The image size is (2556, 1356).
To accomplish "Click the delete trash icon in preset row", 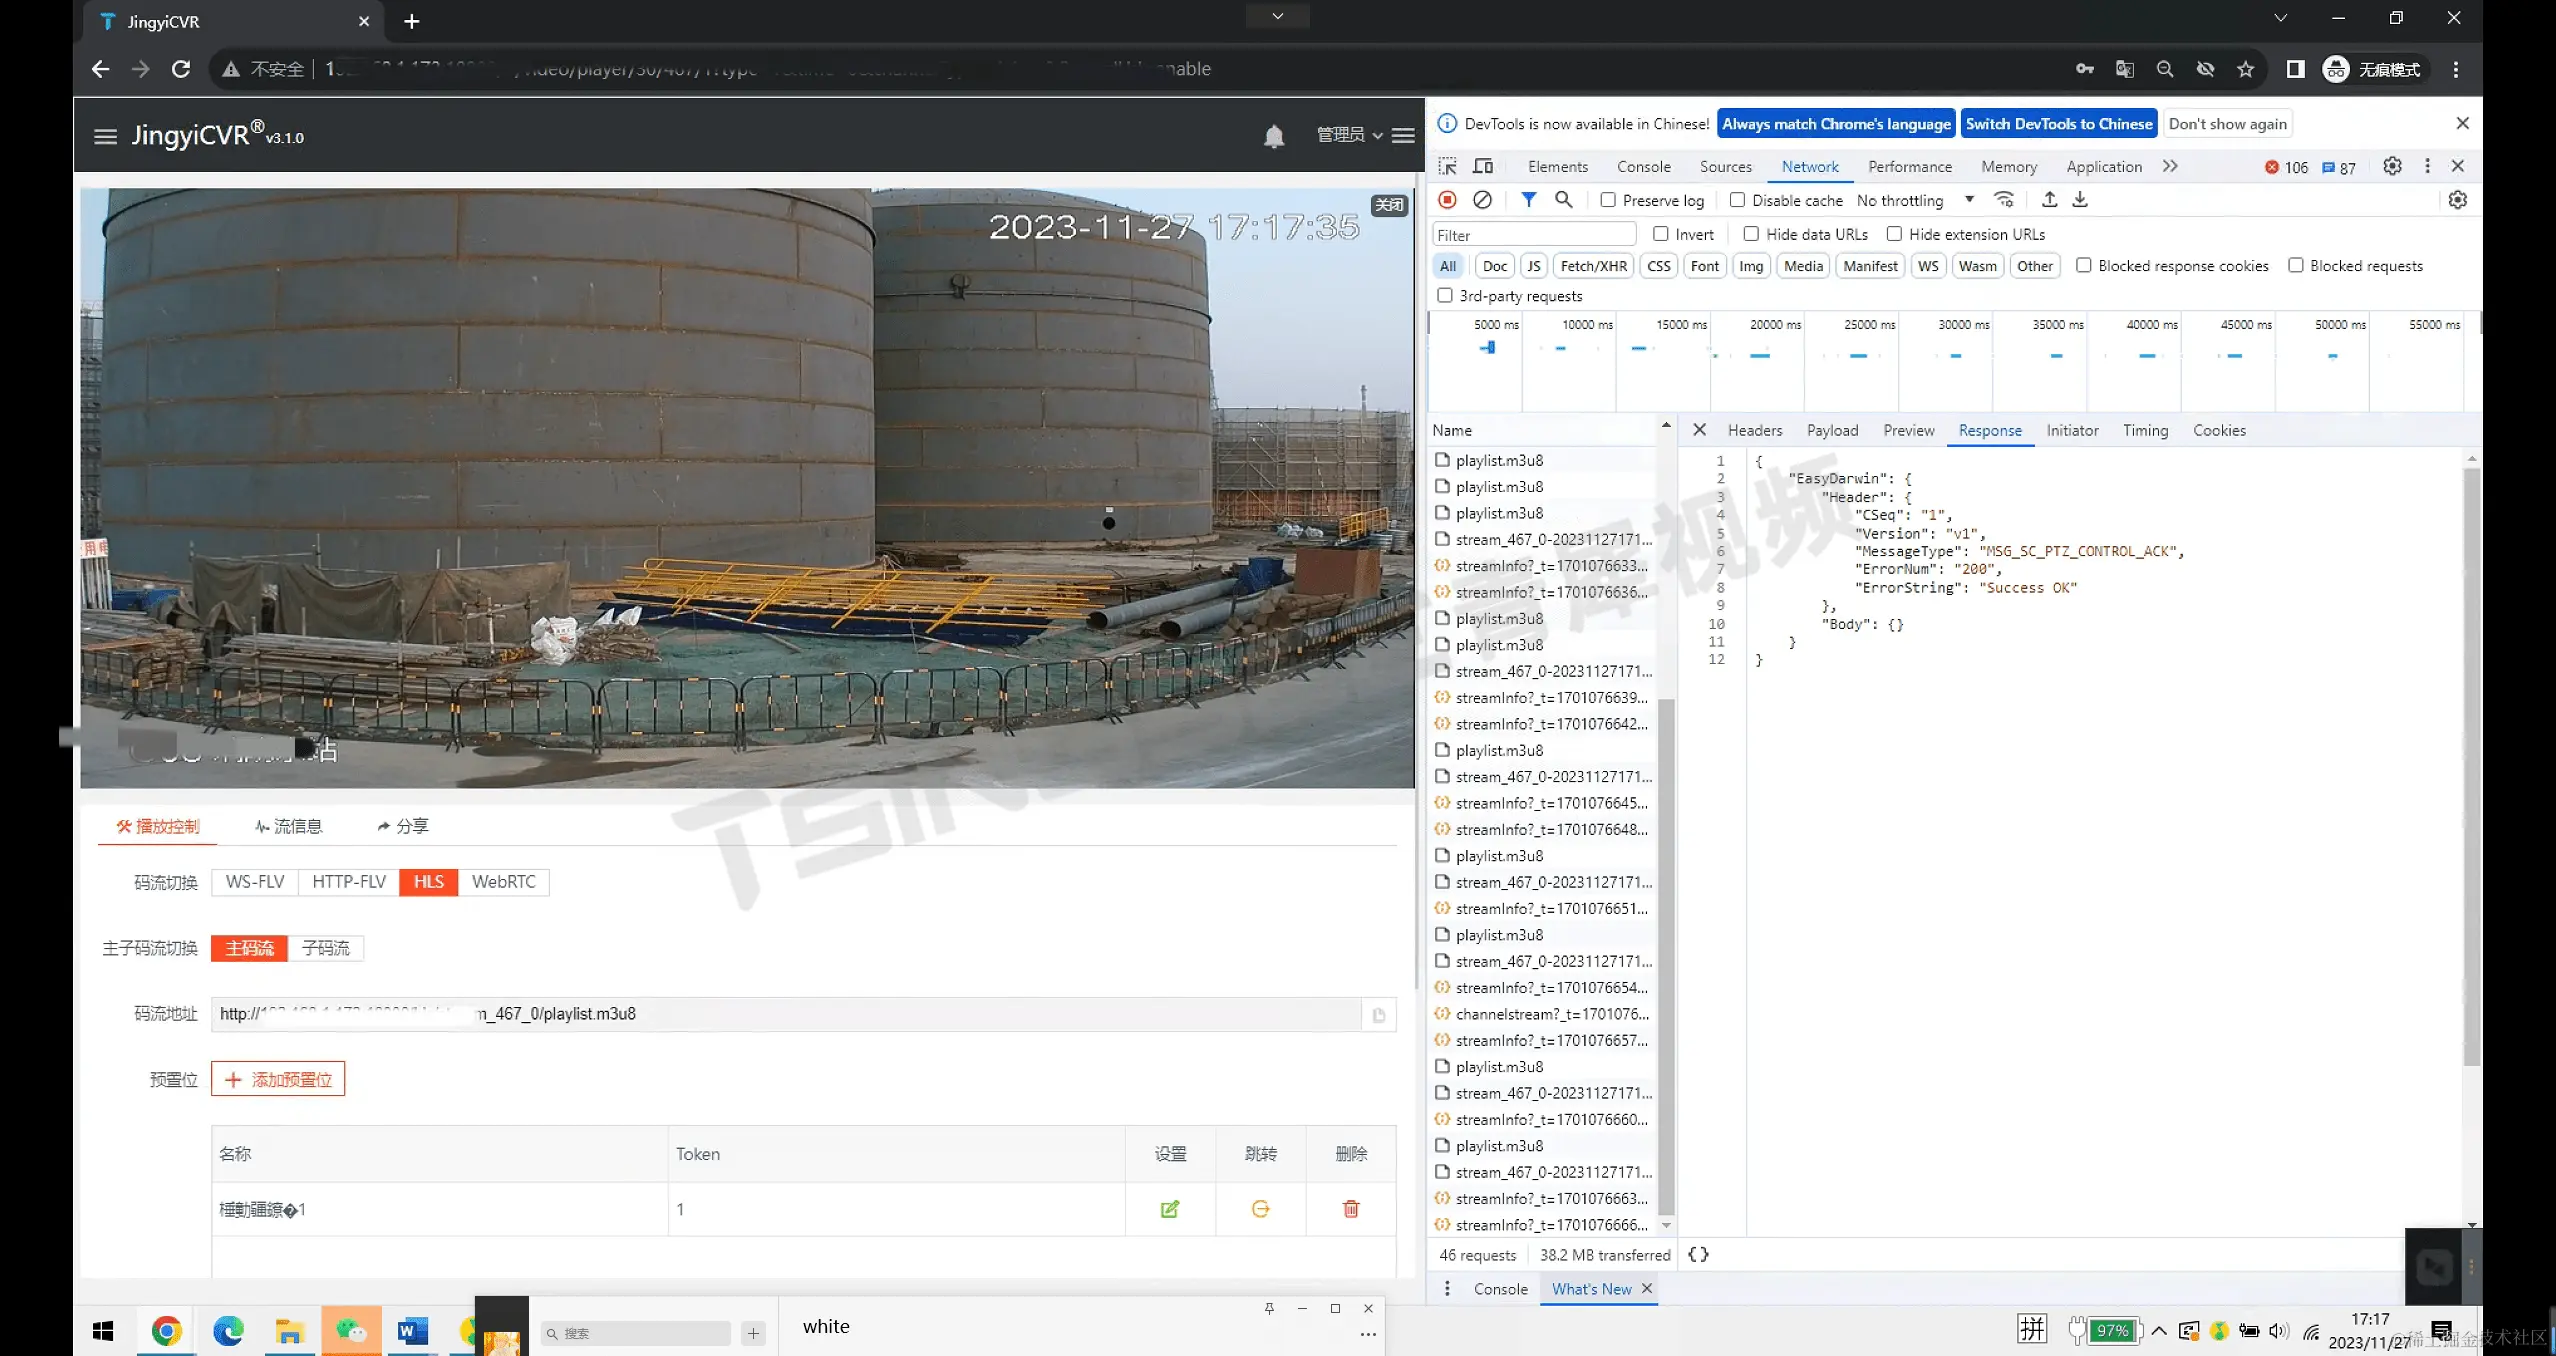I will (x=1350, y=1209).
